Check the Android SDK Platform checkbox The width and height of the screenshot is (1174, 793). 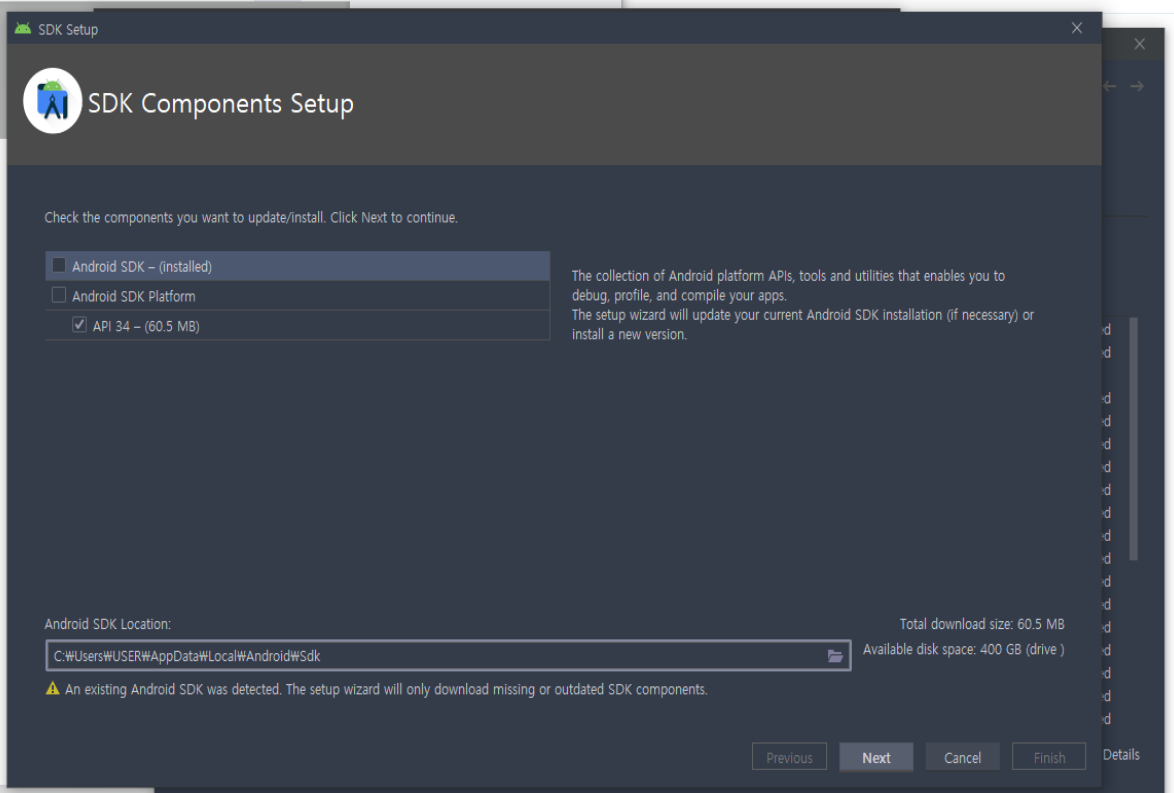pos(58,295)
